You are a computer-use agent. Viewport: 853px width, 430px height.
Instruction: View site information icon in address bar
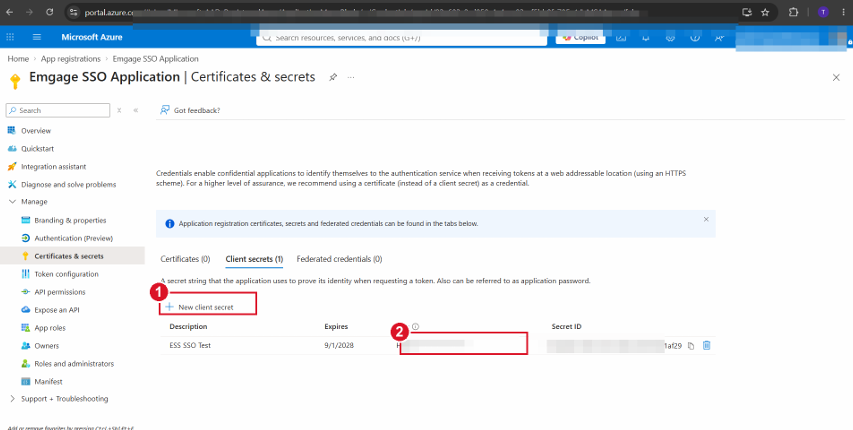74,12
